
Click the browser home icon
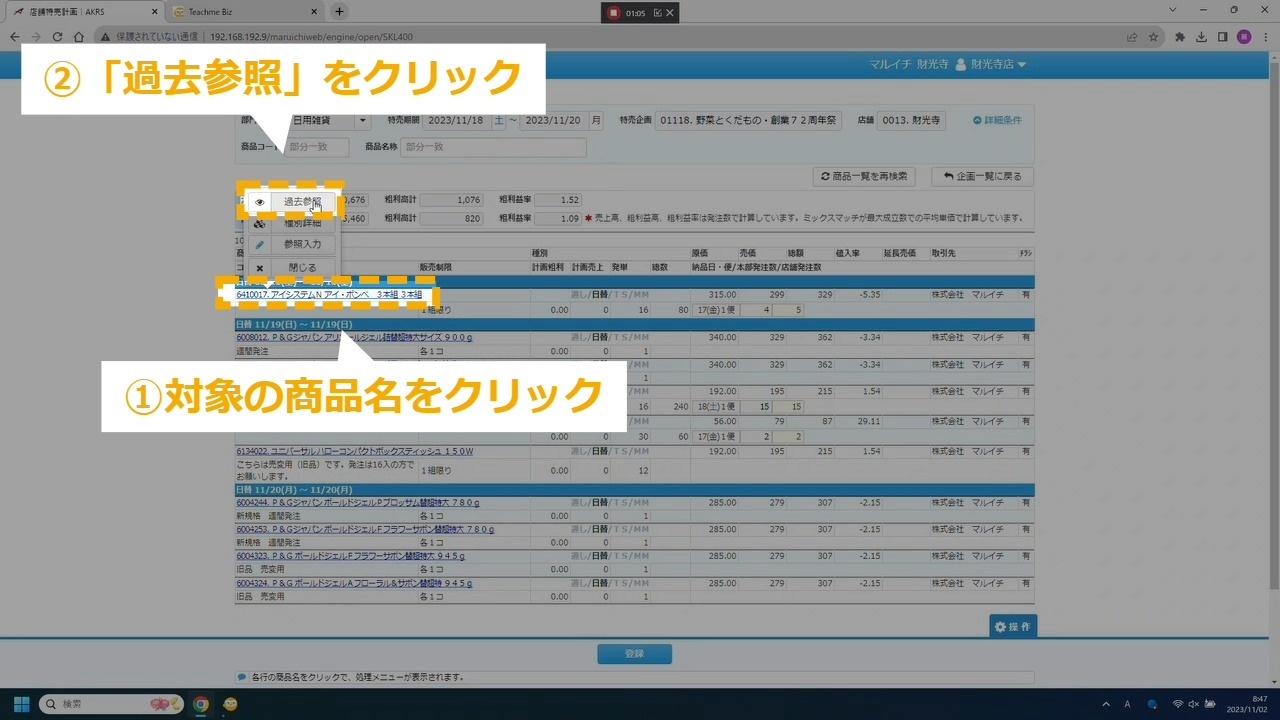(x=79, y=37)
